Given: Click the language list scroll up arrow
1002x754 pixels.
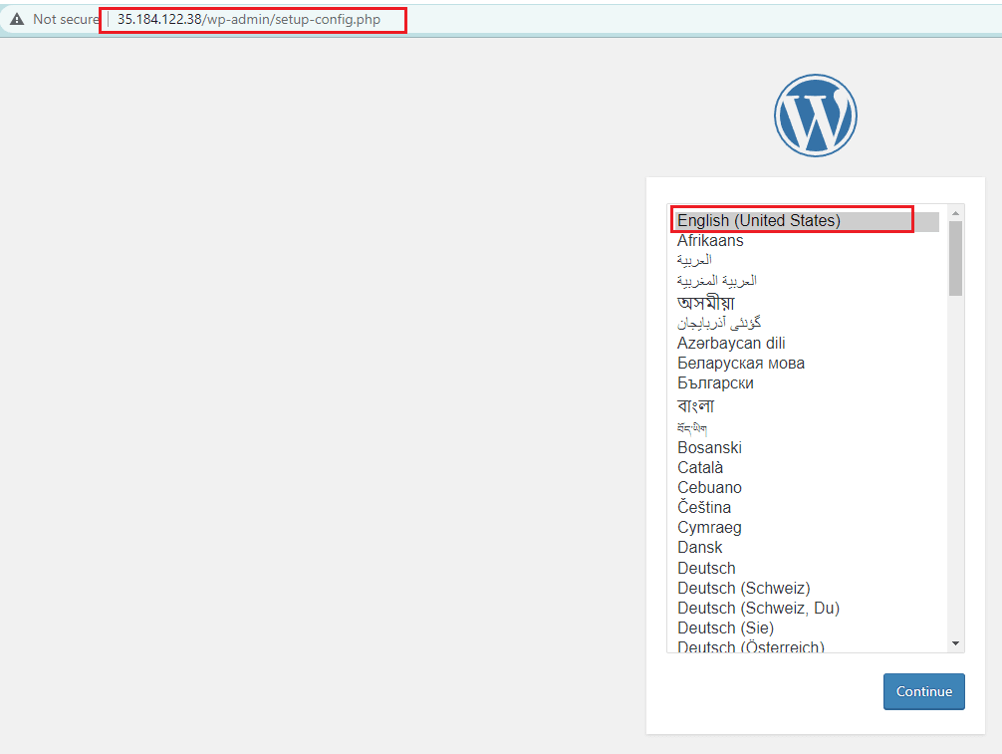Looking at the screenshot, I should (955, 213).
